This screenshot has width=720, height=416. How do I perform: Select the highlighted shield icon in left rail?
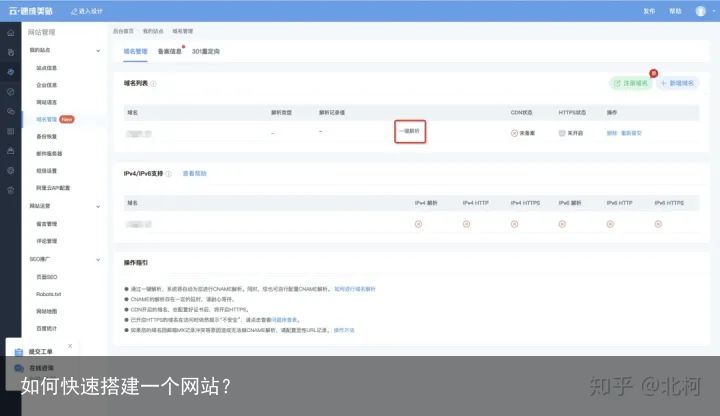tap(11, 72)
